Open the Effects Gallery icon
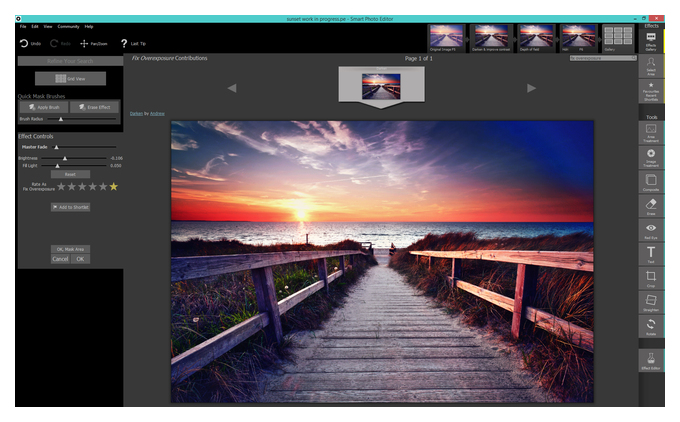 (651, 41)
